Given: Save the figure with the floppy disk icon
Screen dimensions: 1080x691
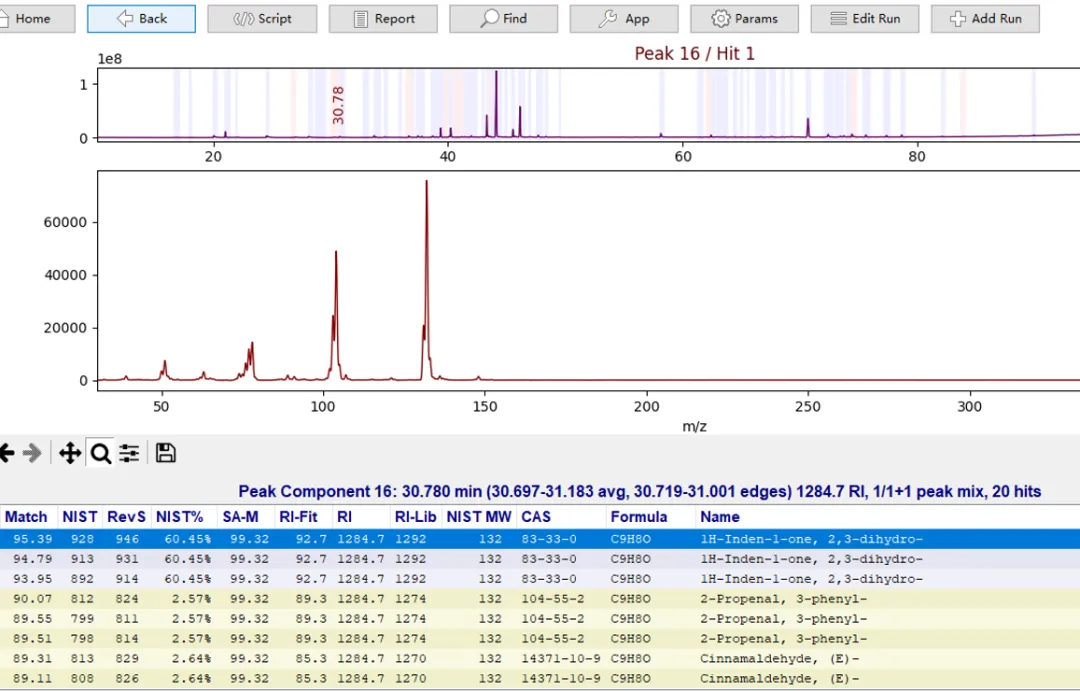Looking at the screenshot, I should click(166, 453).
